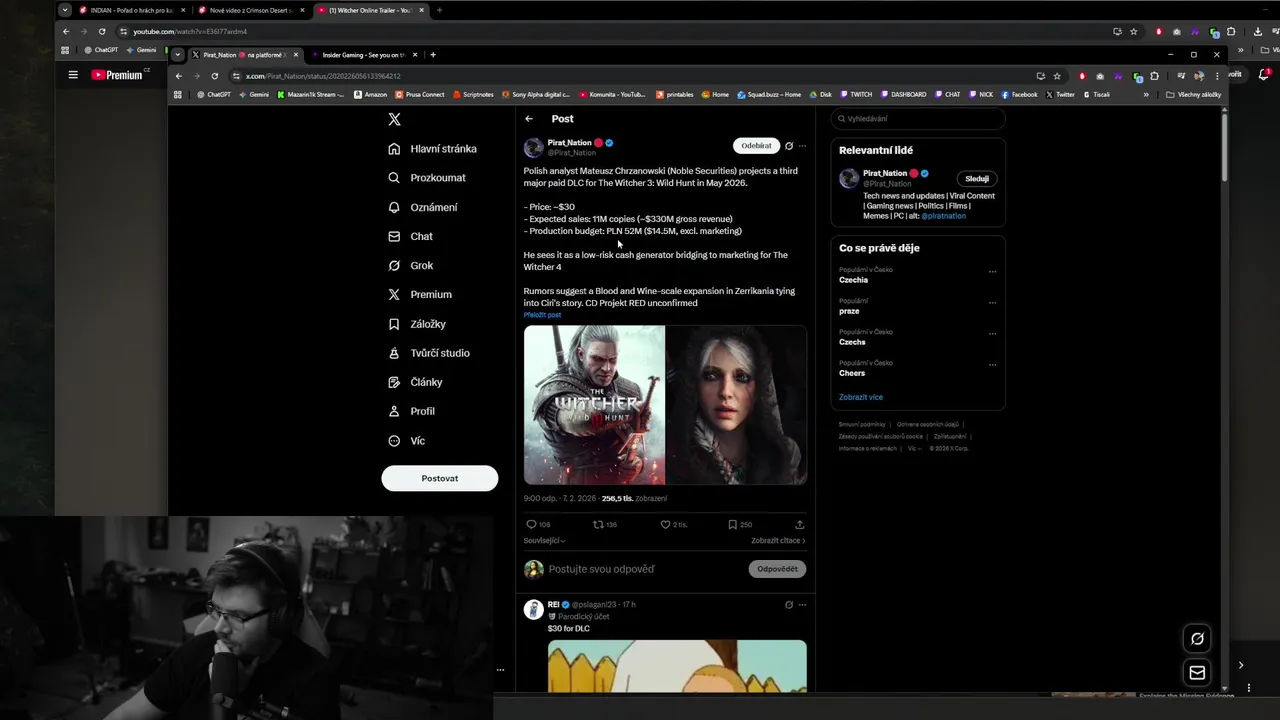The width and height of the screenshot is (1280, 720).
Task: Open the X logo home icon
Action: coord(394,119)
